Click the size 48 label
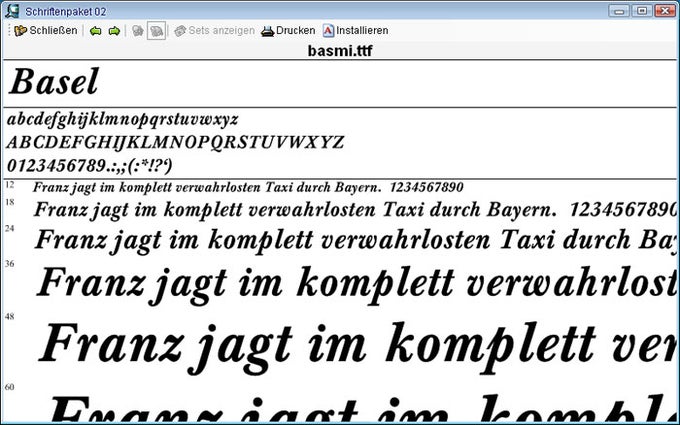Screen dimensions: 680x425 [x=10, y=316]
